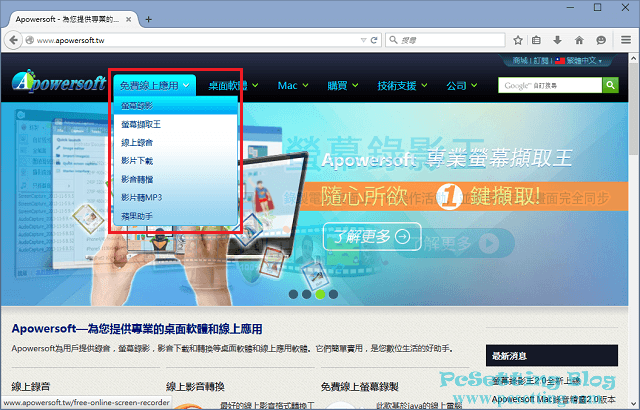Click the page vertical scrollbar thumb
Image resolution: width=640 pixels, height=410 pixels.
pyautogui.click(x=634, y=109)
